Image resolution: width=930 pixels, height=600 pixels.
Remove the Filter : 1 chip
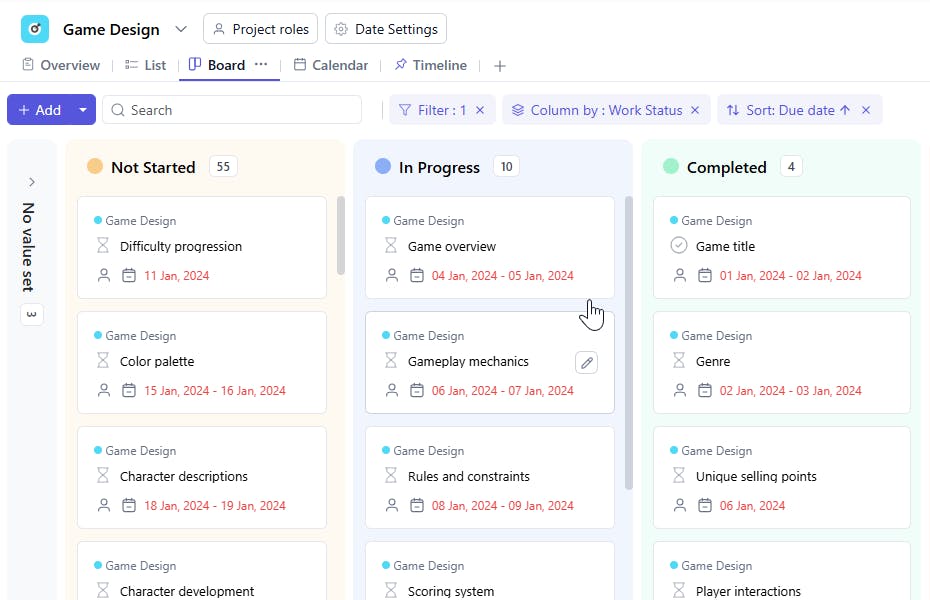point(480,110)
